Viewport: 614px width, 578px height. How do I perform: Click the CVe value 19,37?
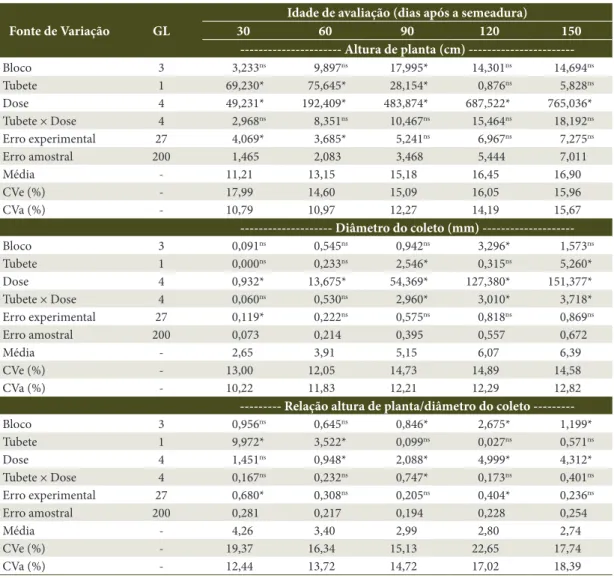(x=239, y=549)
